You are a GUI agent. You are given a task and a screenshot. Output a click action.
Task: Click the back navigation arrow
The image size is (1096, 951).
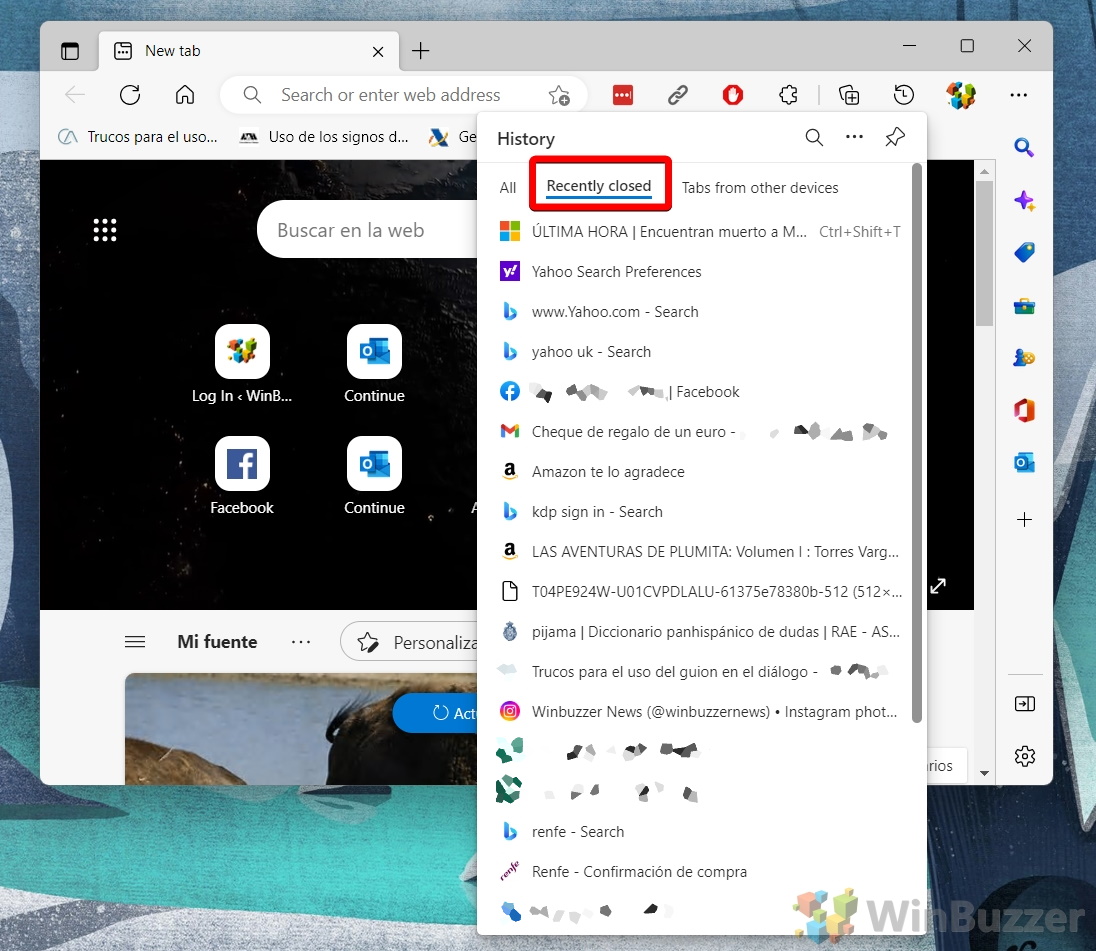(x=75, y=94)
